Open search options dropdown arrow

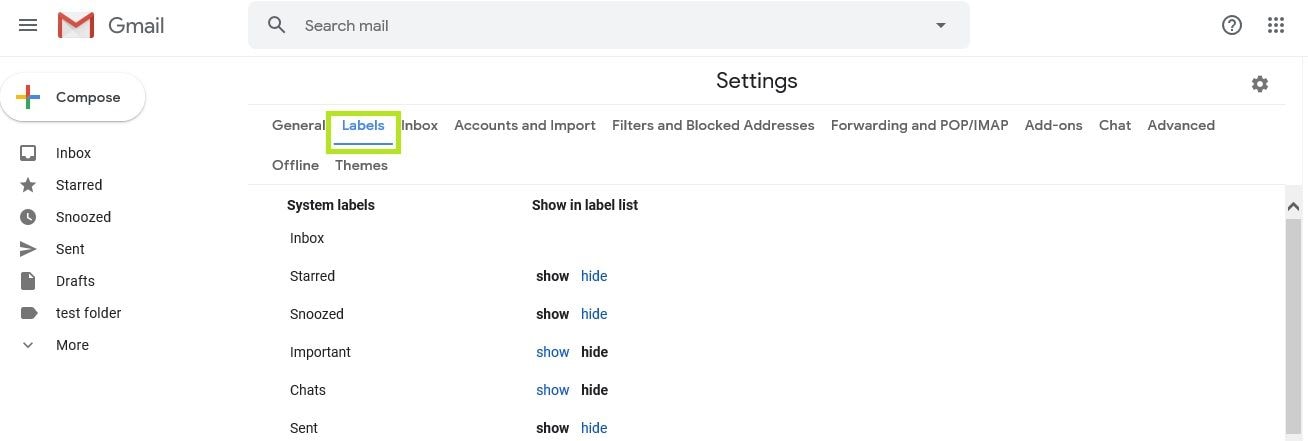click(x=940, y=25)
